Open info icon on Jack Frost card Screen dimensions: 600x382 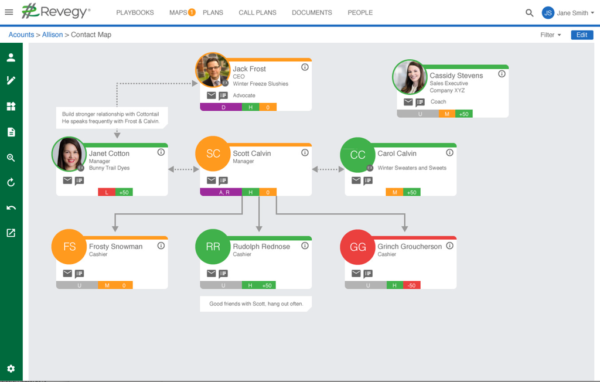click(305, 67)
